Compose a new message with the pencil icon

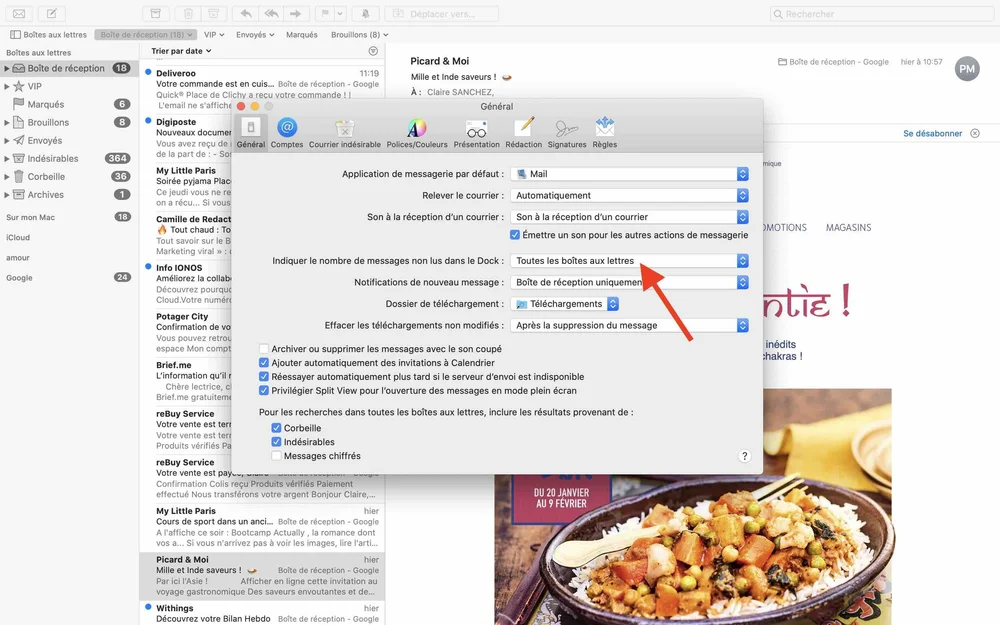(52, 13)
